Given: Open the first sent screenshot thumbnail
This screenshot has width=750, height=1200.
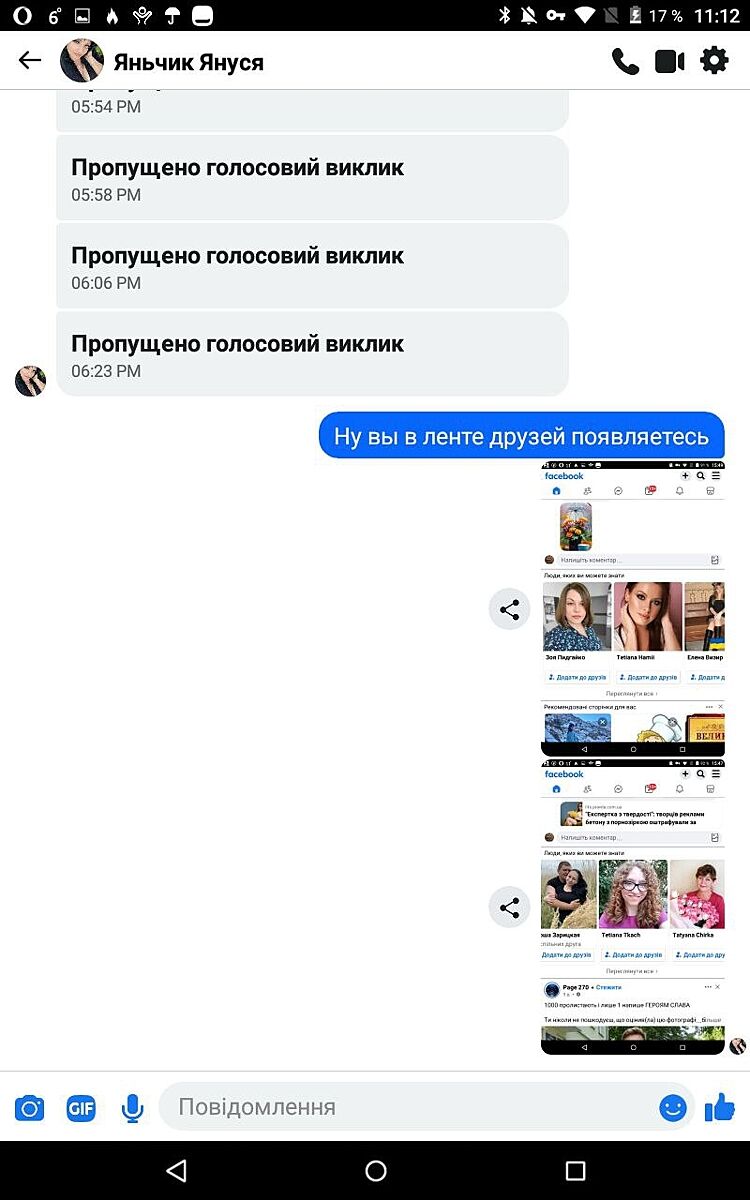Looking at the screenshot, I should coord(632,608).
